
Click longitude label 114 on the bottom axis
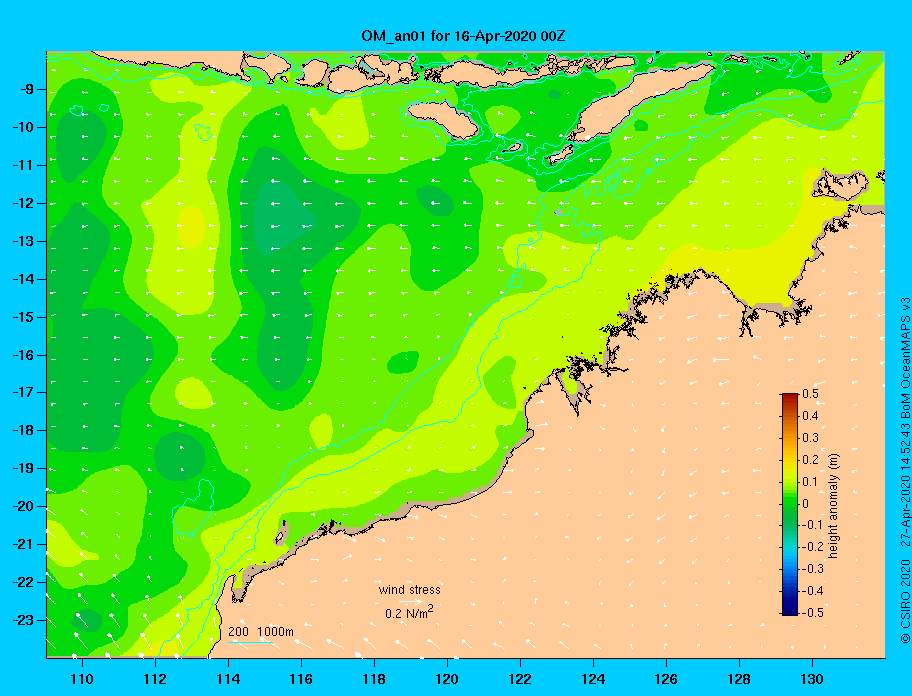coord(228,679)
